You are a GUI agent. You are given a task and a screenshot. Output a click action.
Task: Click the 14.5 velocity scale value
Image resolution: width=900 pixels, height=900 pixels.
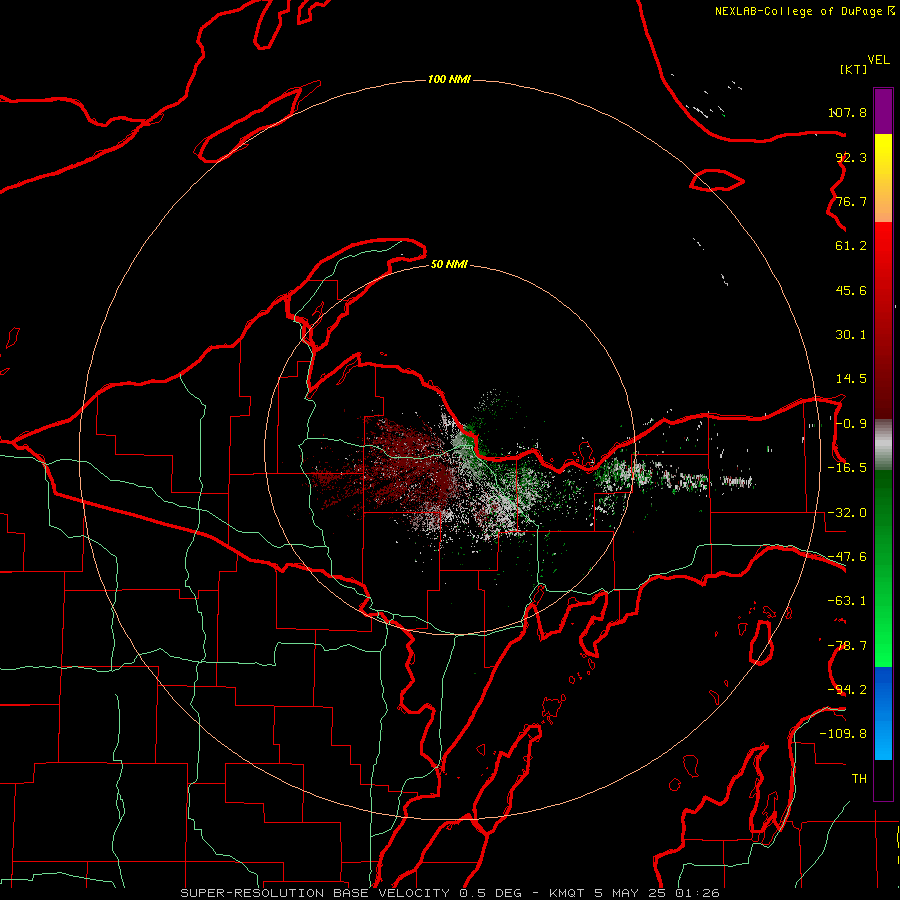851,379
